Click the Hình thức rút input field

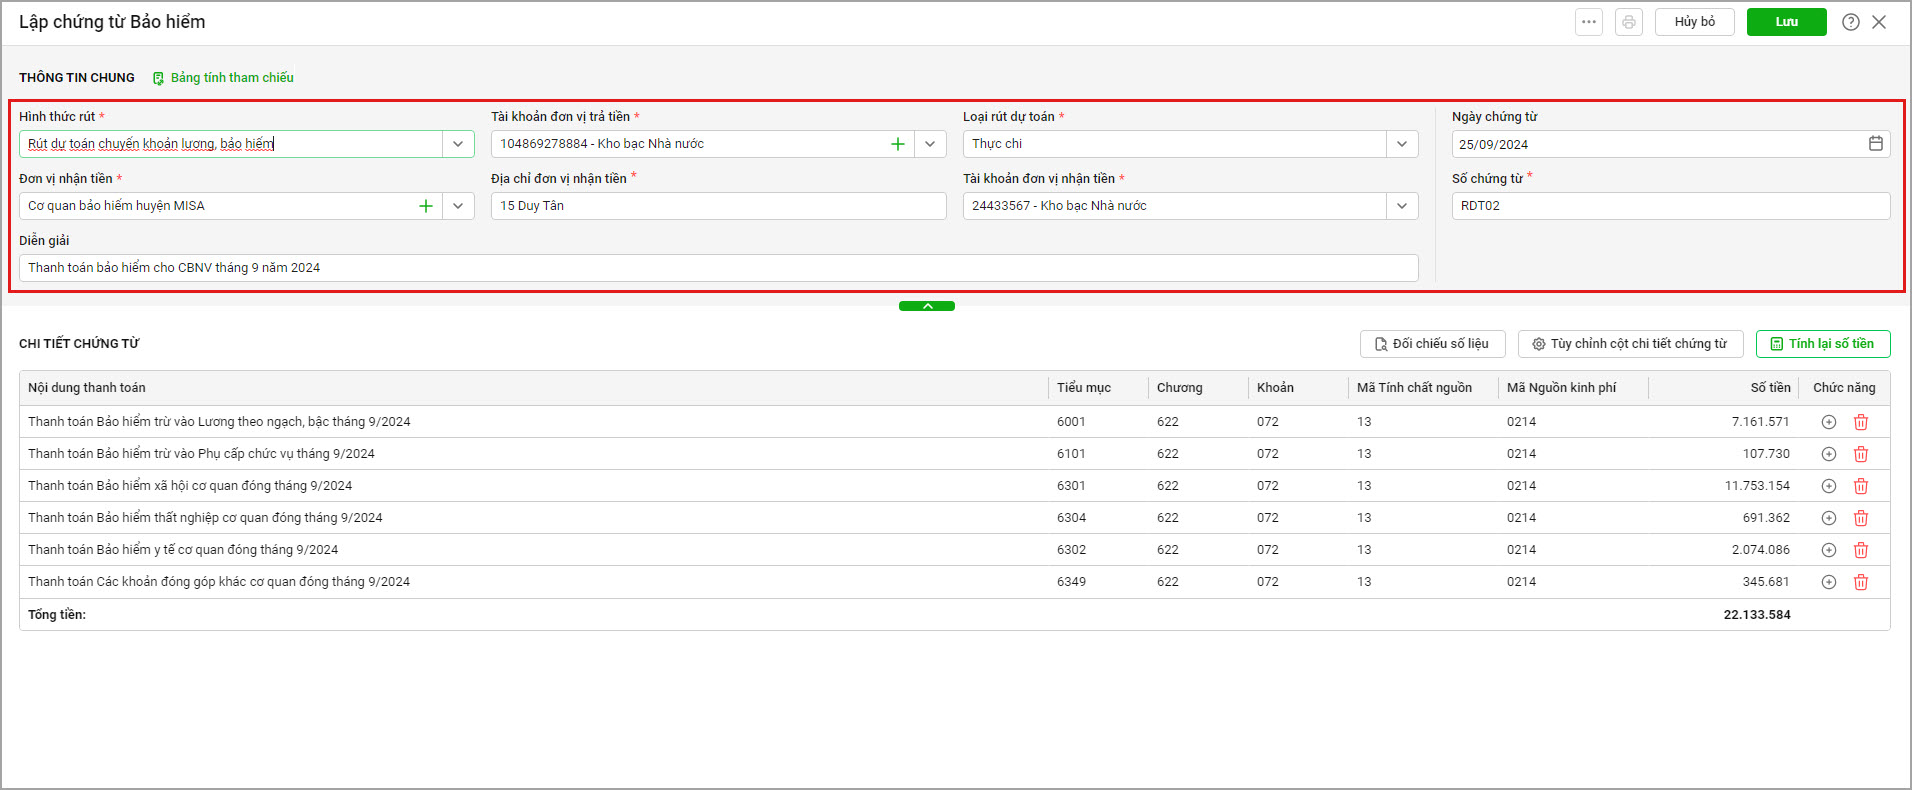[x=231, y=144]
